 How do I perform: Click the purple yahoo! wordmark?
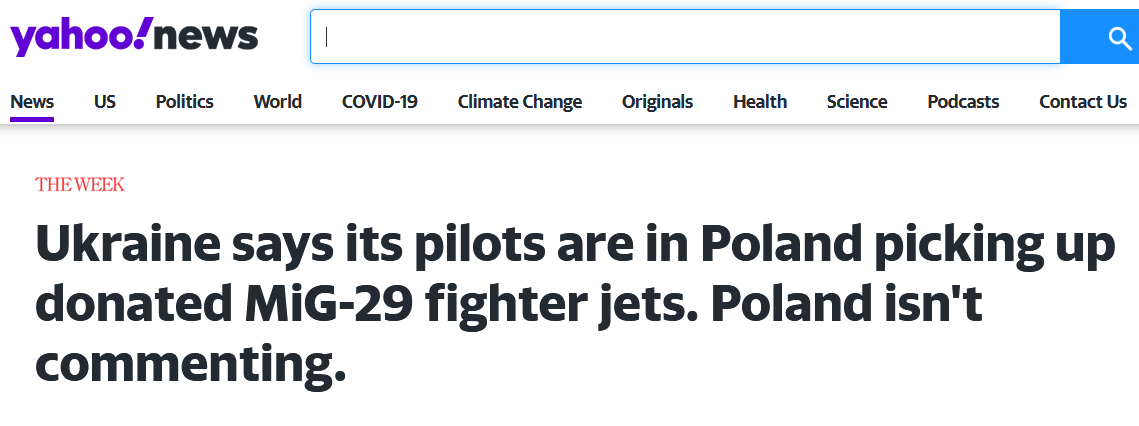pyautogui.click(x=80, y=36)
